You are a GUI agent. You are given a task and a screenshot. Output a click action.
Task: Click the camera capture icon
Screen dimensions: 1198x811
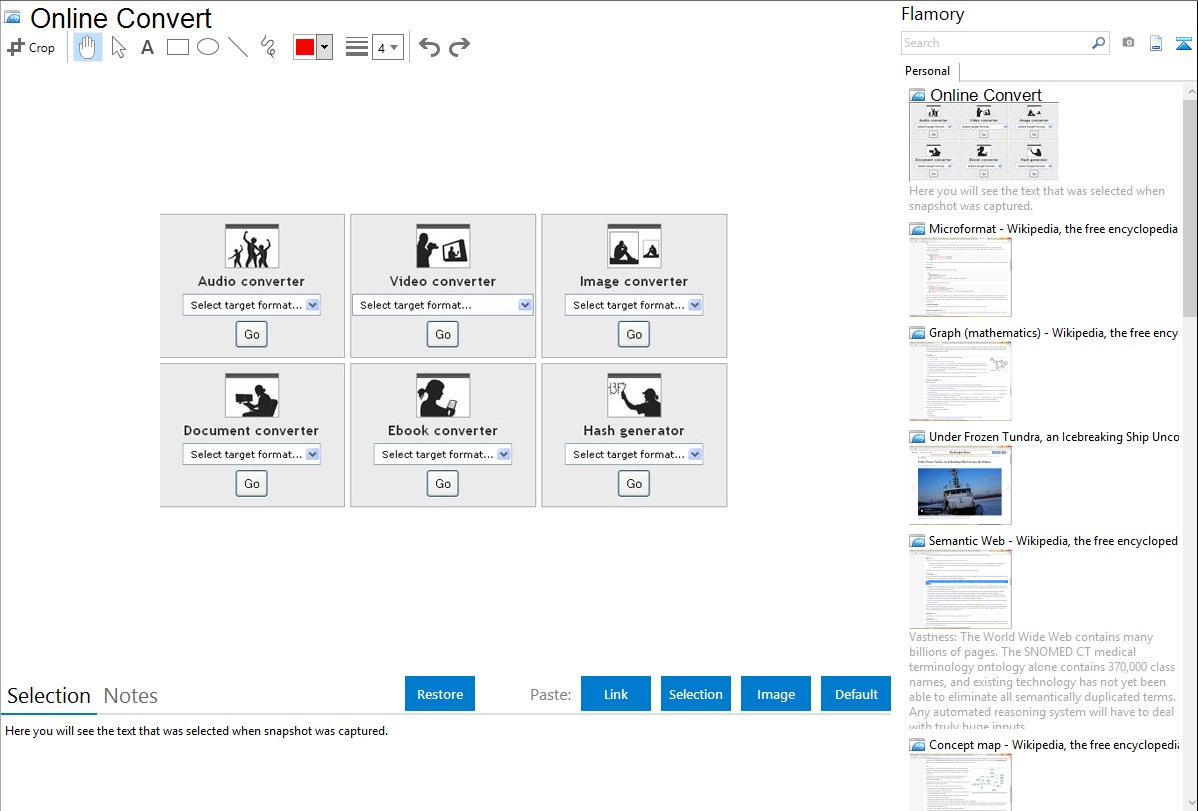1128,43
